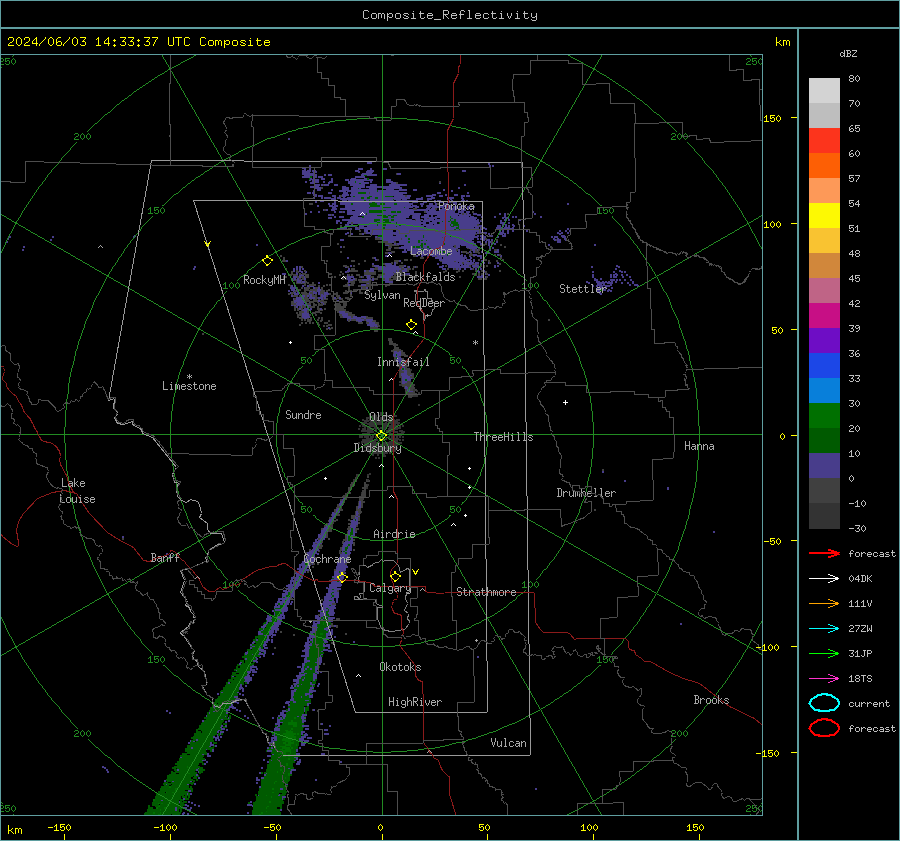This screenshot has width=900, height=841.
Task: Click the Airdrie map label
Action: pyautogui.click(x=394, y=534)
